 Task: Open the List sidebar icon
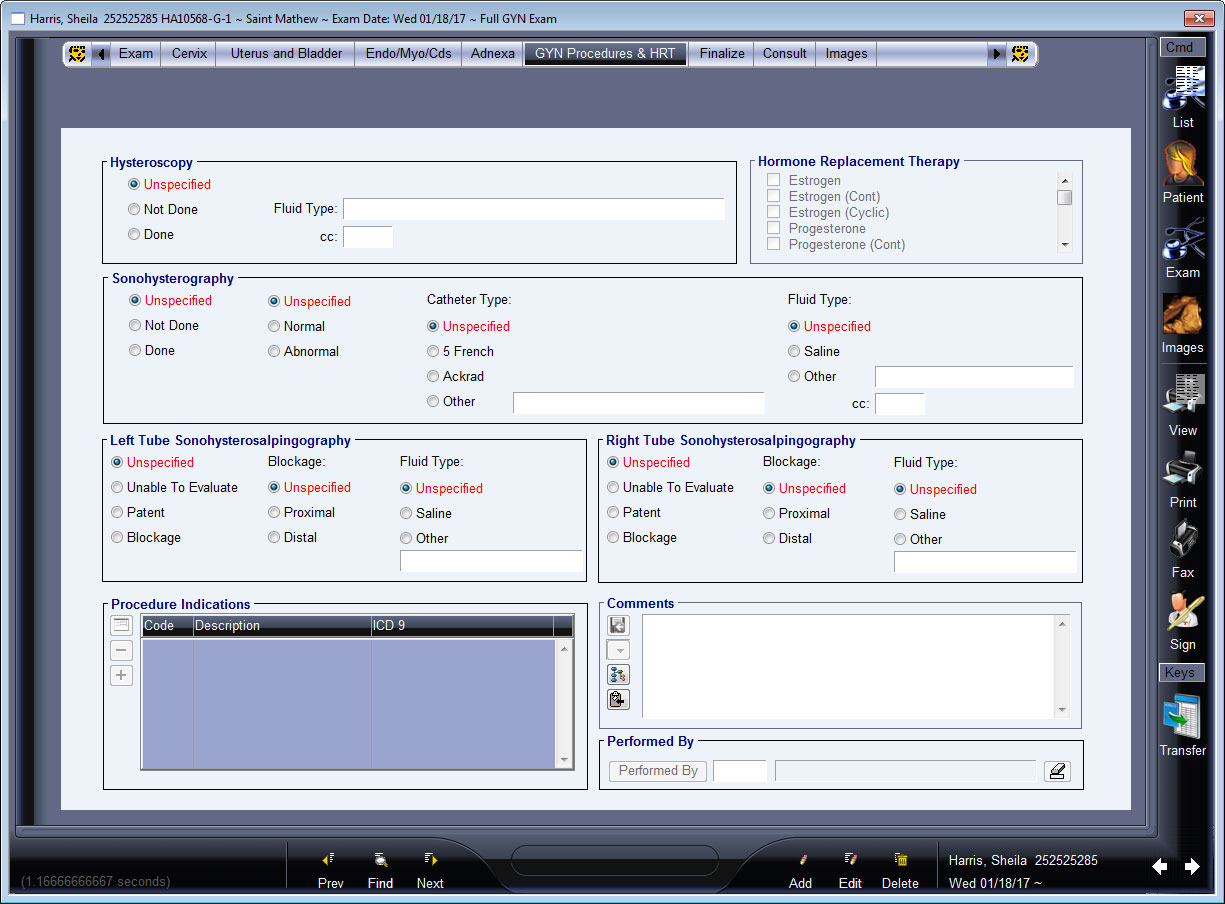(1183, 88)
